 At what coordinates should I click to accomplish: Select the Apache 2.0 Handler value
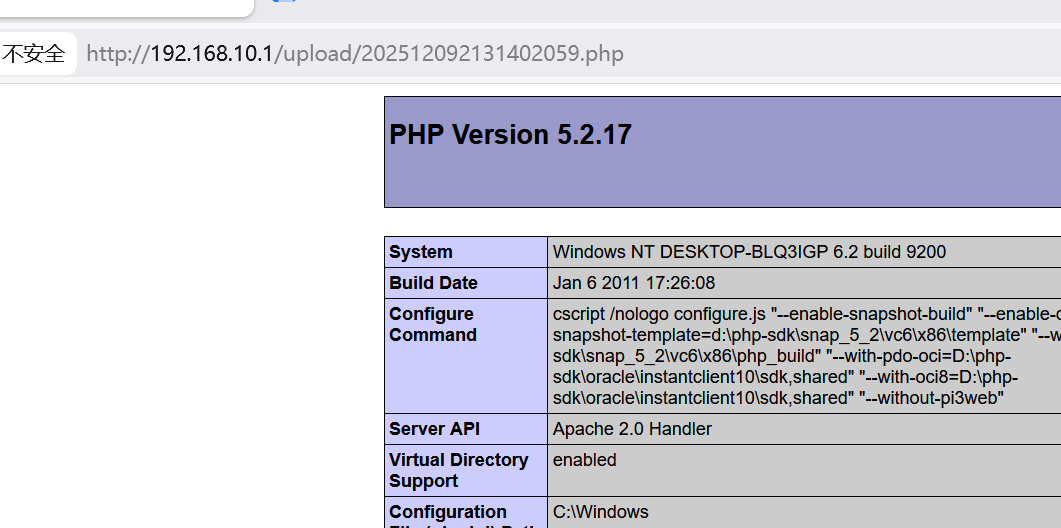click(632, 429)
